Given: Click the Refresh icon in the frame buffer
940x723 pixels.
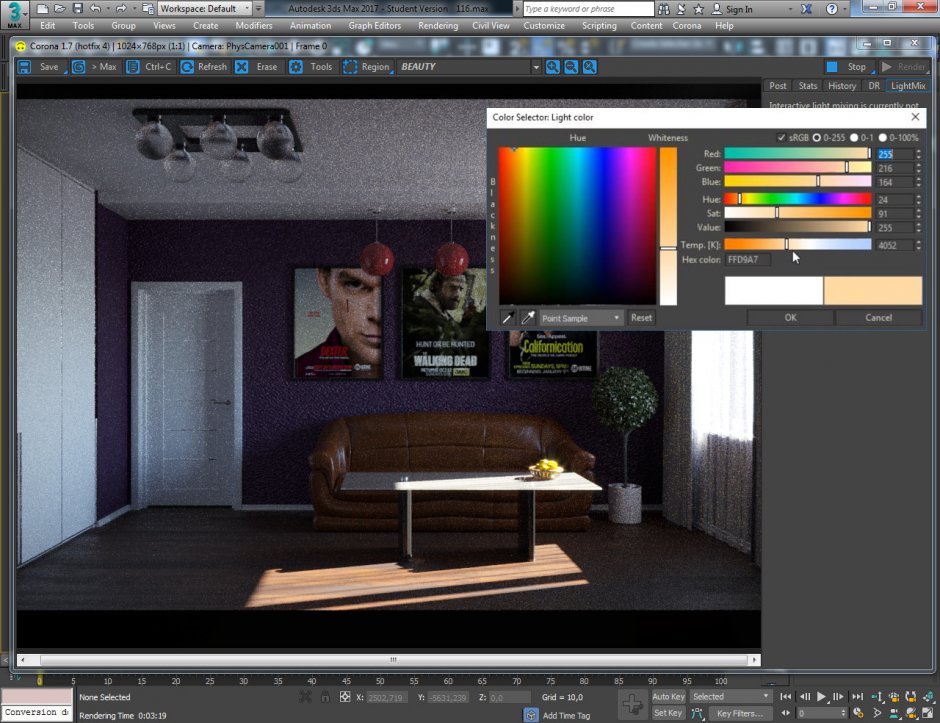Looking at the screenshot, I should 187,67.
